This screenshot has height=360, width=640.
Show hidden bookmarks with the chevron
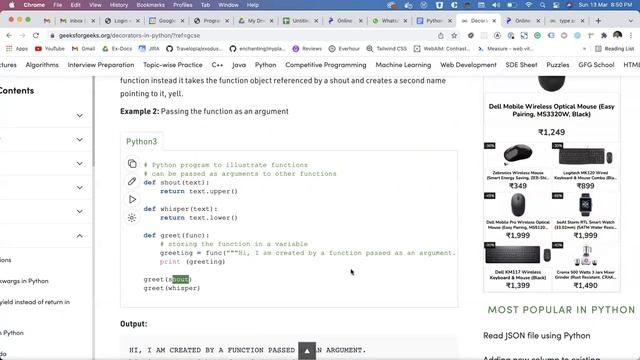pos(584,49)
